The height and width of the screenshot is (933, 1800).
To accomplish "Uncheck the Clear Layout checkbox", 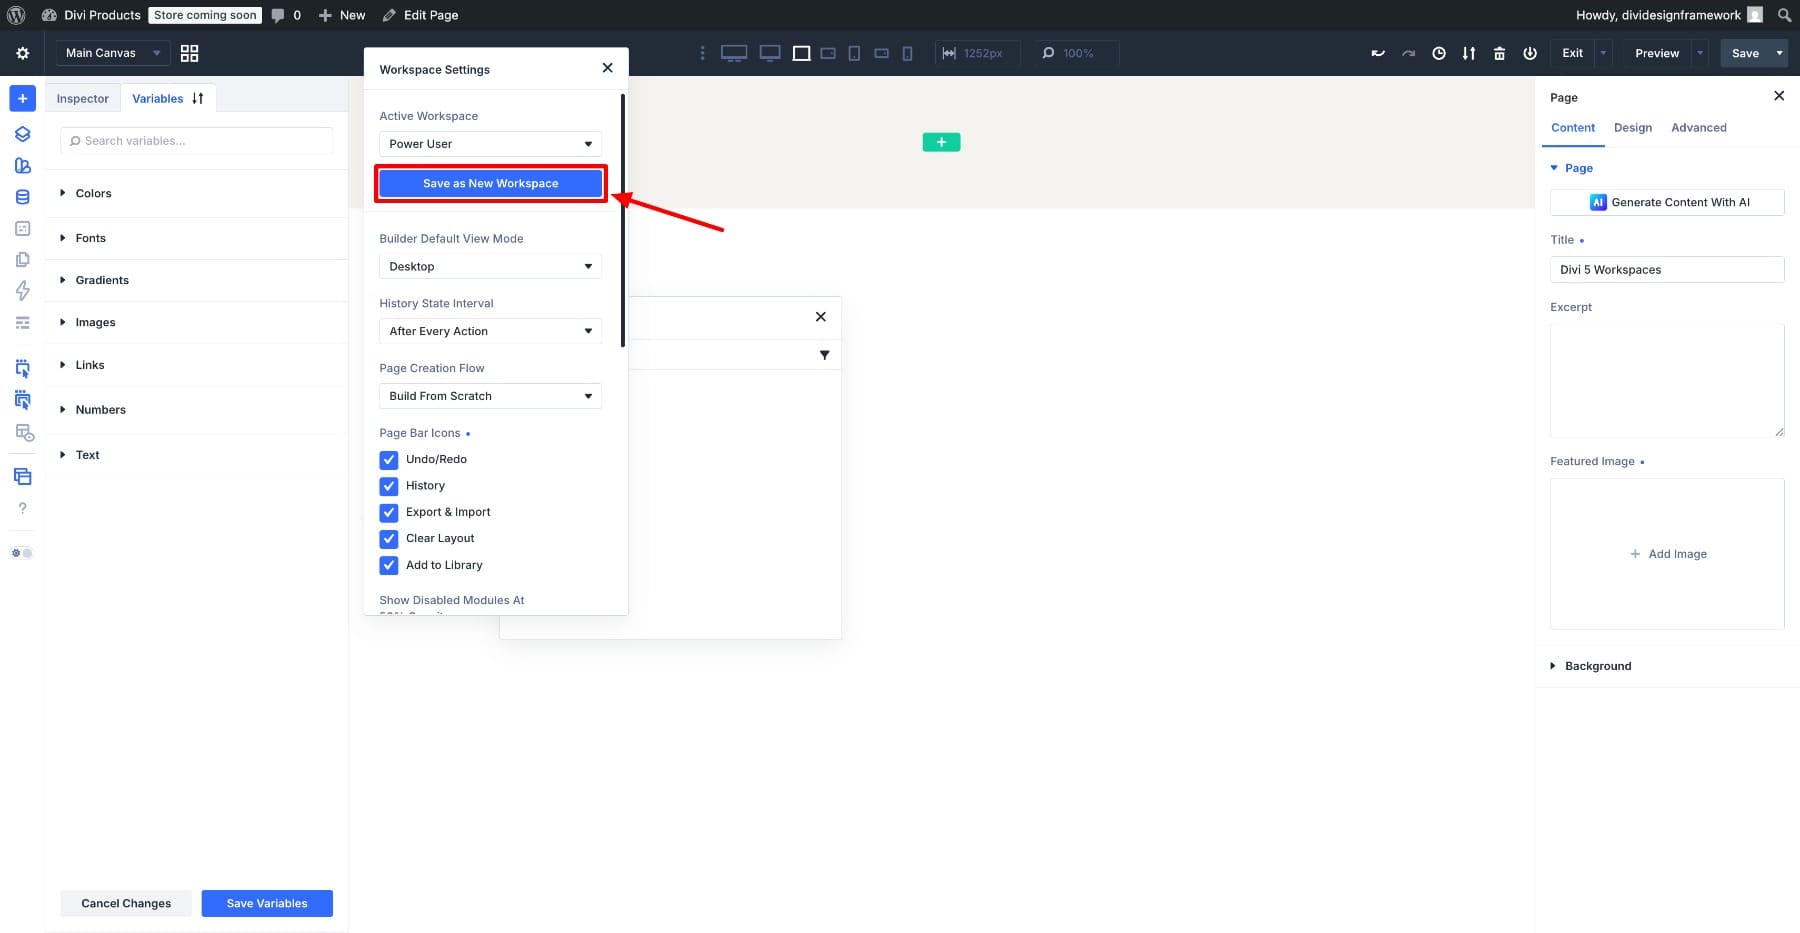I will point(389,539).
